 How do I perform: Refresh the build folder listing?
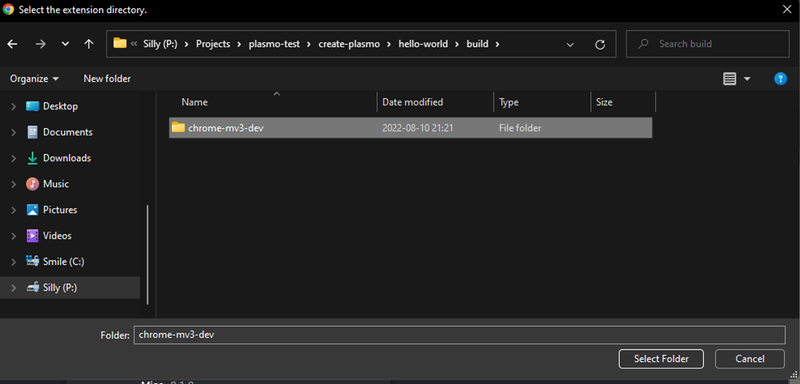point(600,44)
